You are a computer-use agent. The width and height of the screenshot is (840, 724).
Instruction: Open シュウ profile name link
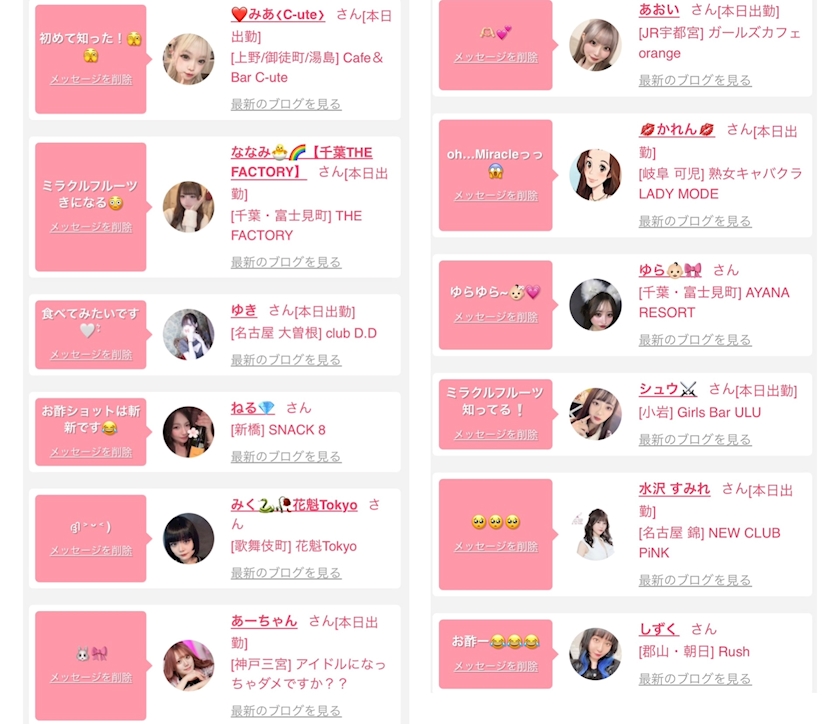tap(668, 389)
